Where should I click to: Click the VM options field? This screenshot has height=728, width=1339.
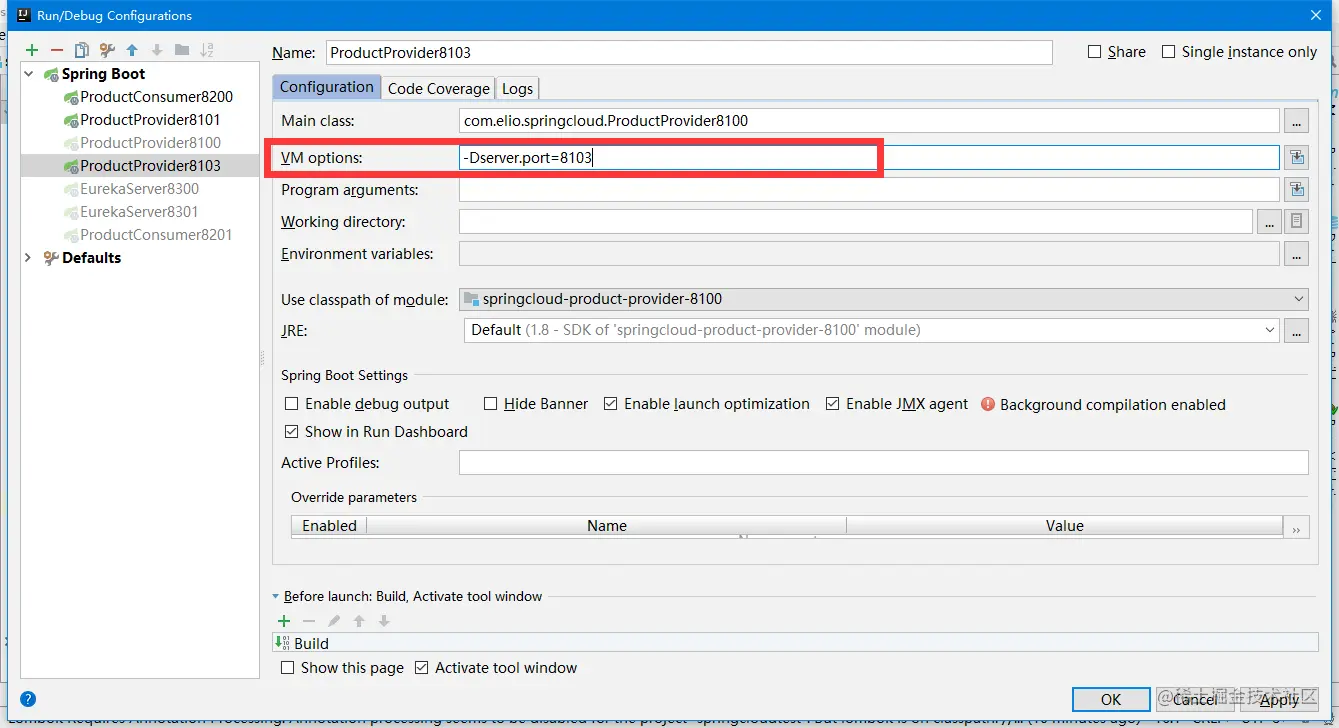coord(869,157)
